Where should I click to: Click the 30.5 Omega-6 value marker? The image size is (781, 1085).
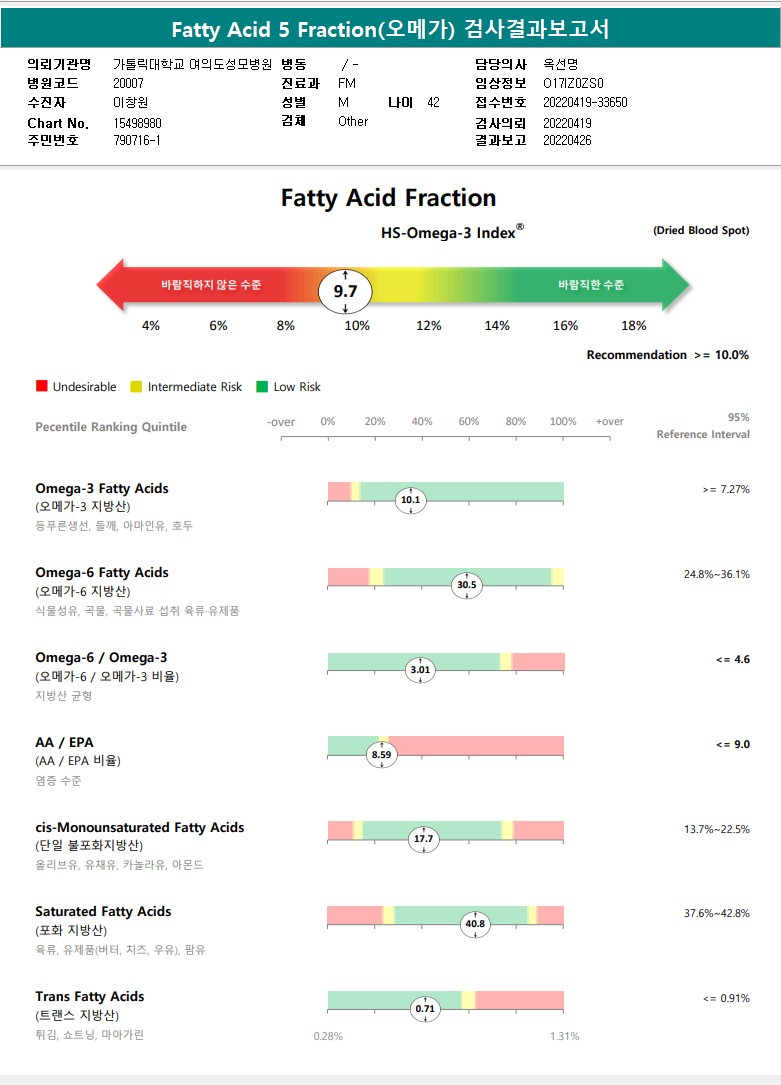[466, 585]
